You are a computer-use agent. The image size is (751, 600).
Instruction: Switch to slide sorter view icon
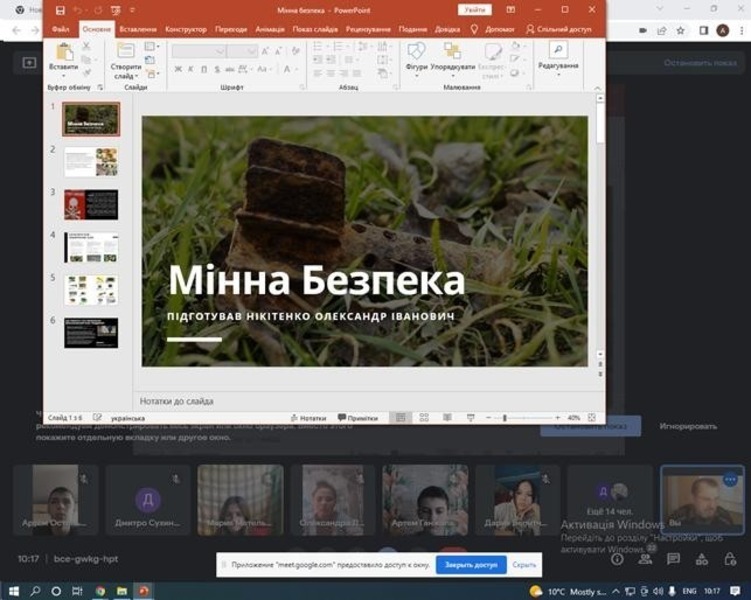424,417
